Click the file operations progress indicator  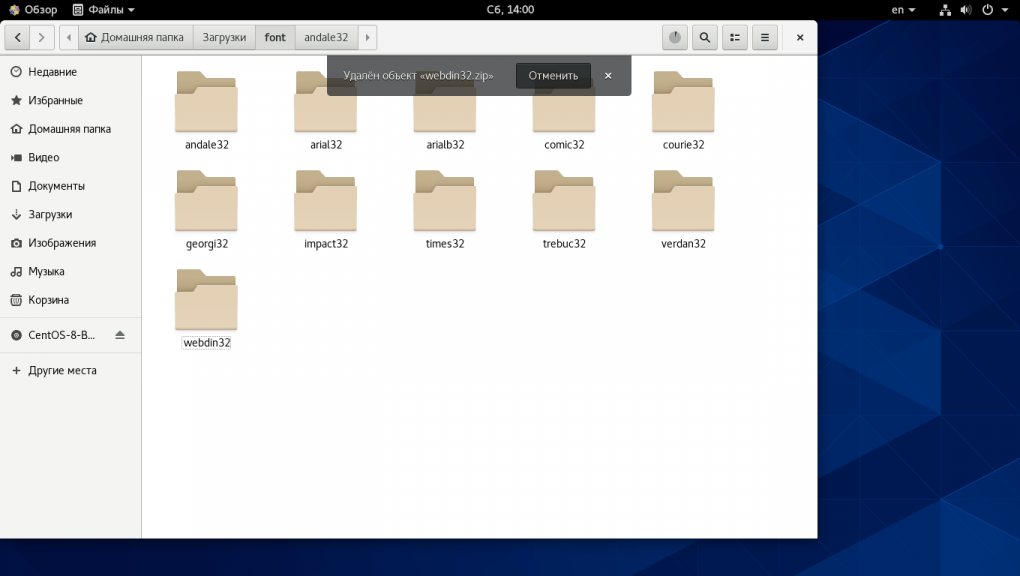(x=676, y=38)
